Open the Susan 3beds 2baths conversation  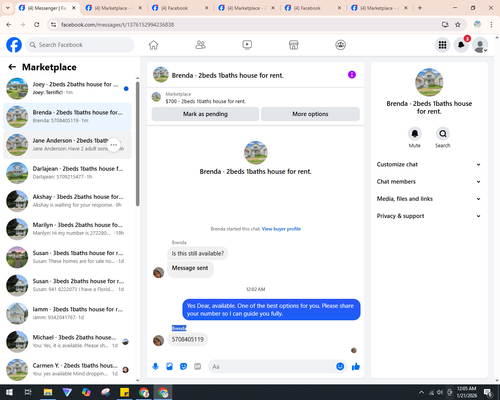click(67, 285)
